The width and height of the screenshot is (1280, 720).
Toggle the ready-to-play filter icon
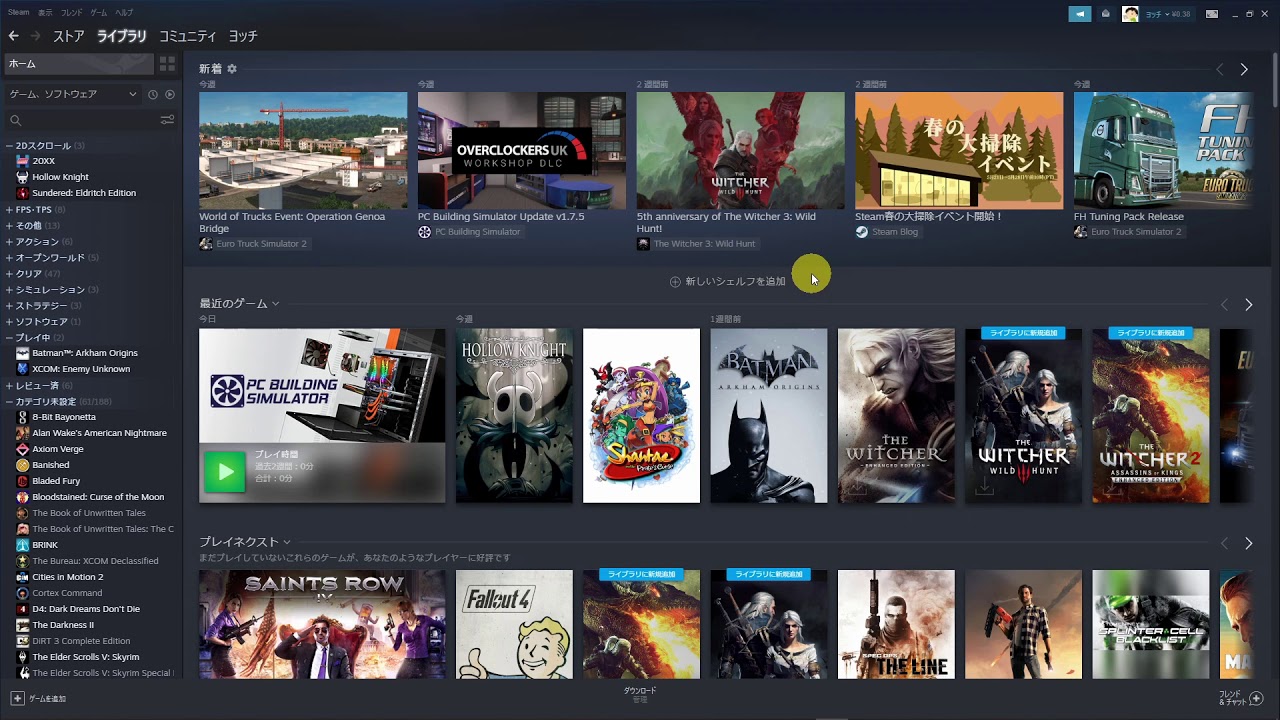click(169, 94)
